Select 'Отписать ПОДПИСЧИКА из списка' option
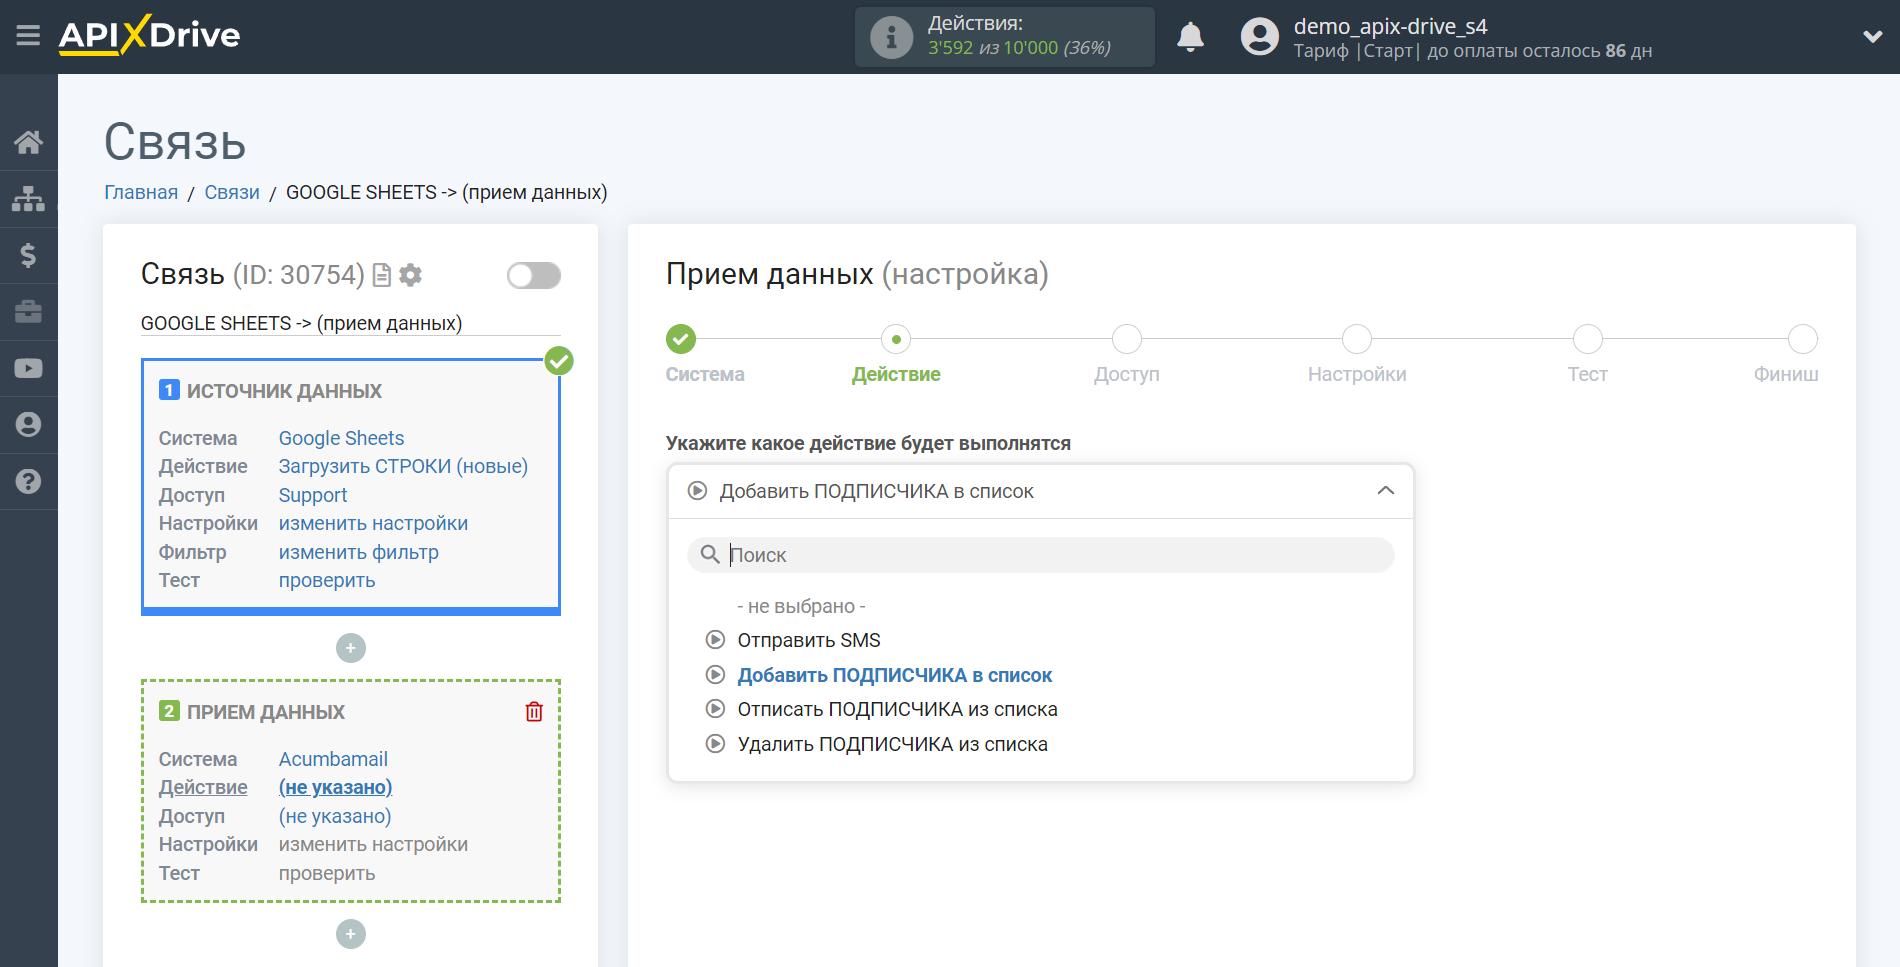Viewport: 1900px width, 967px height. coord(897,709)
